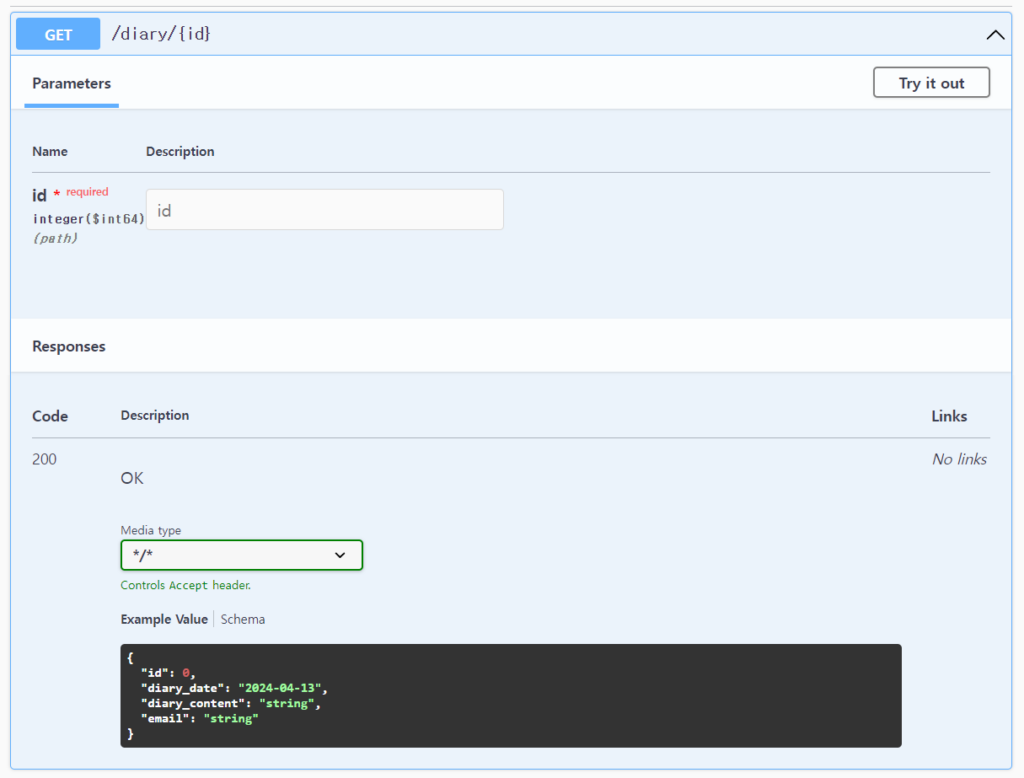Viewport: 1024px width, 778px height.
Task: Open the Media type dropdown
Action: point(242,555)
